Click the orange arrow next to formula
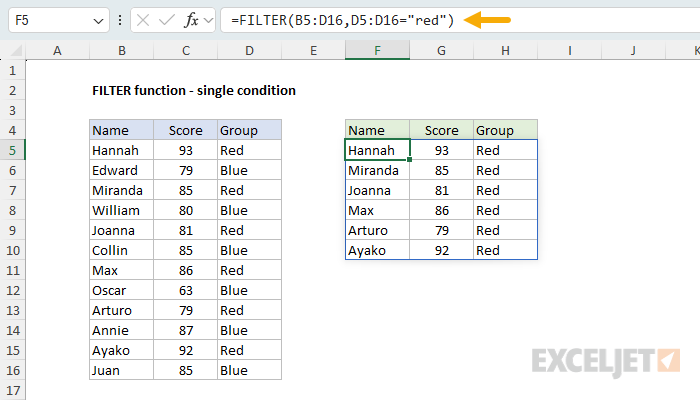 [x=487, y=20]
